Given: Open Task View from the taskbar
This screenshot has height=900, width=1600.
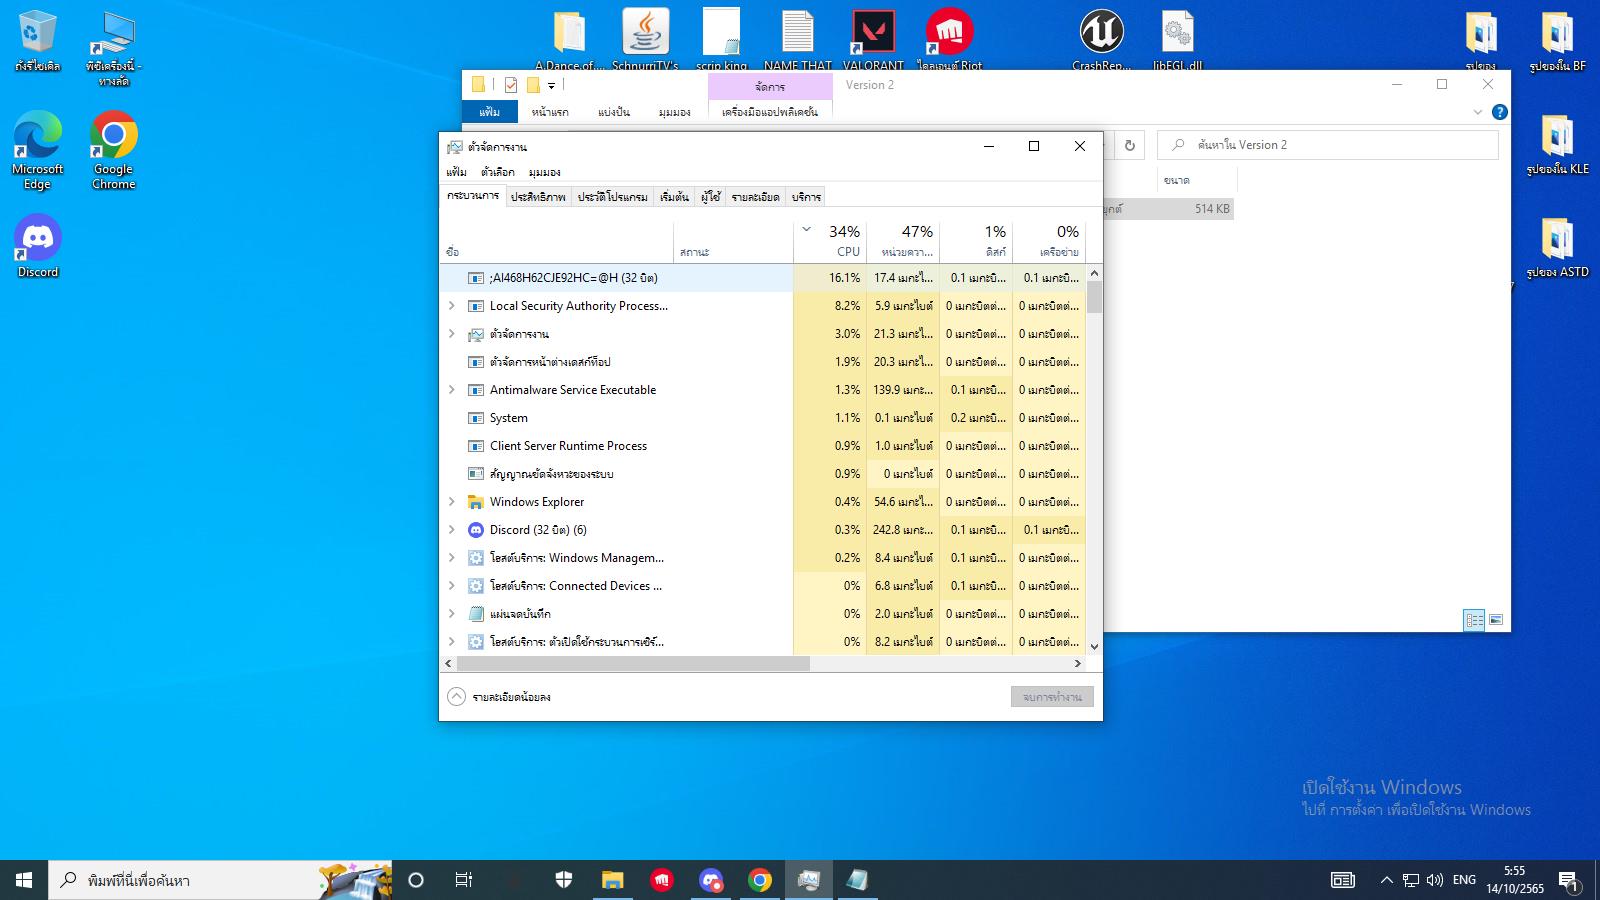Looking at the screenshot, I should point(464,880).
